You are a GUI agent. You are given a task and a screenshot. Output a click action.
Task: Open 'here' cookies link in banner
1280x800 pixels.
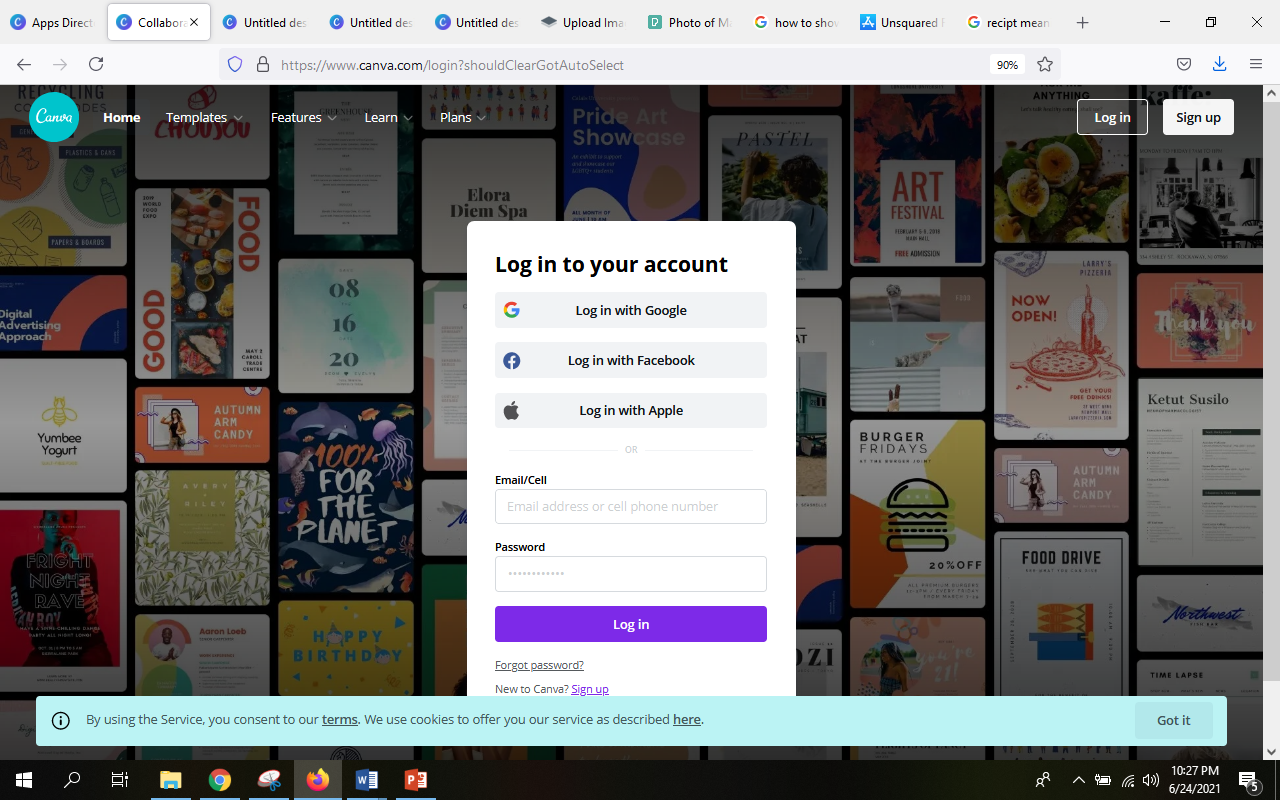687,719
